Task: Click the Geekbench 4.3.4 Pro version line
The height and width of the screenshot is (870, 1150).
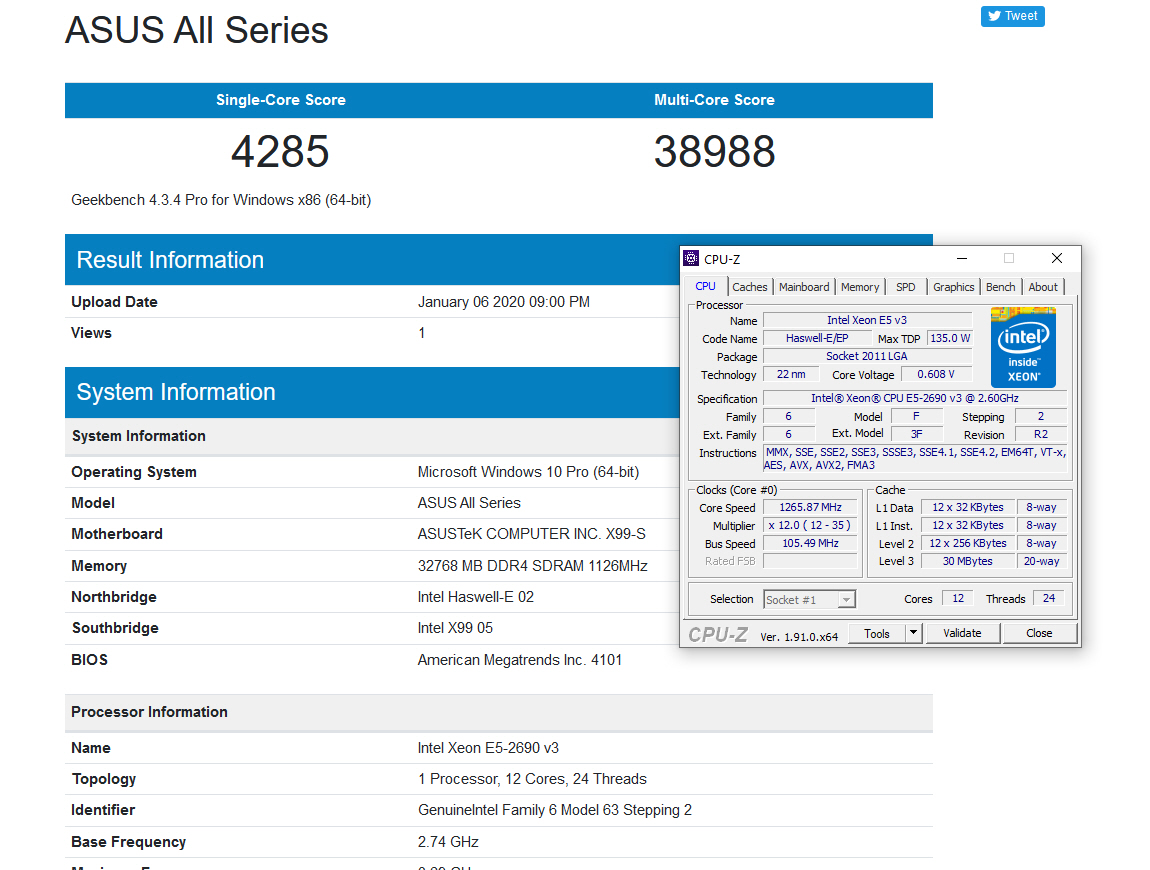Action: click(x=221, y=200)
